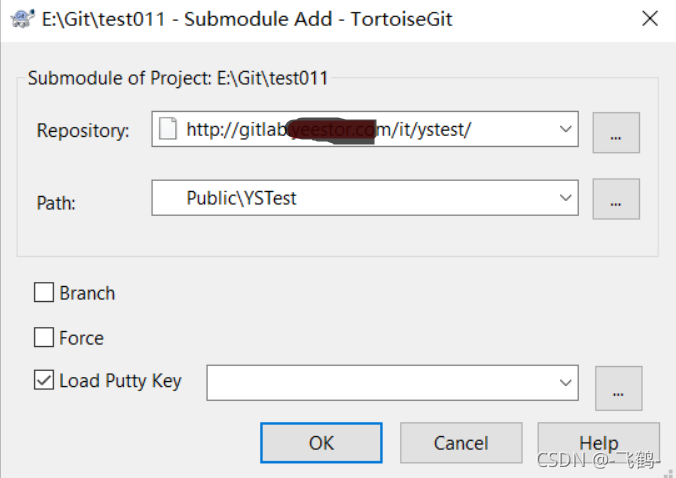Open the Putty Key dropdown
Viewport: 676px width, 478px height.
coord(565,382)
